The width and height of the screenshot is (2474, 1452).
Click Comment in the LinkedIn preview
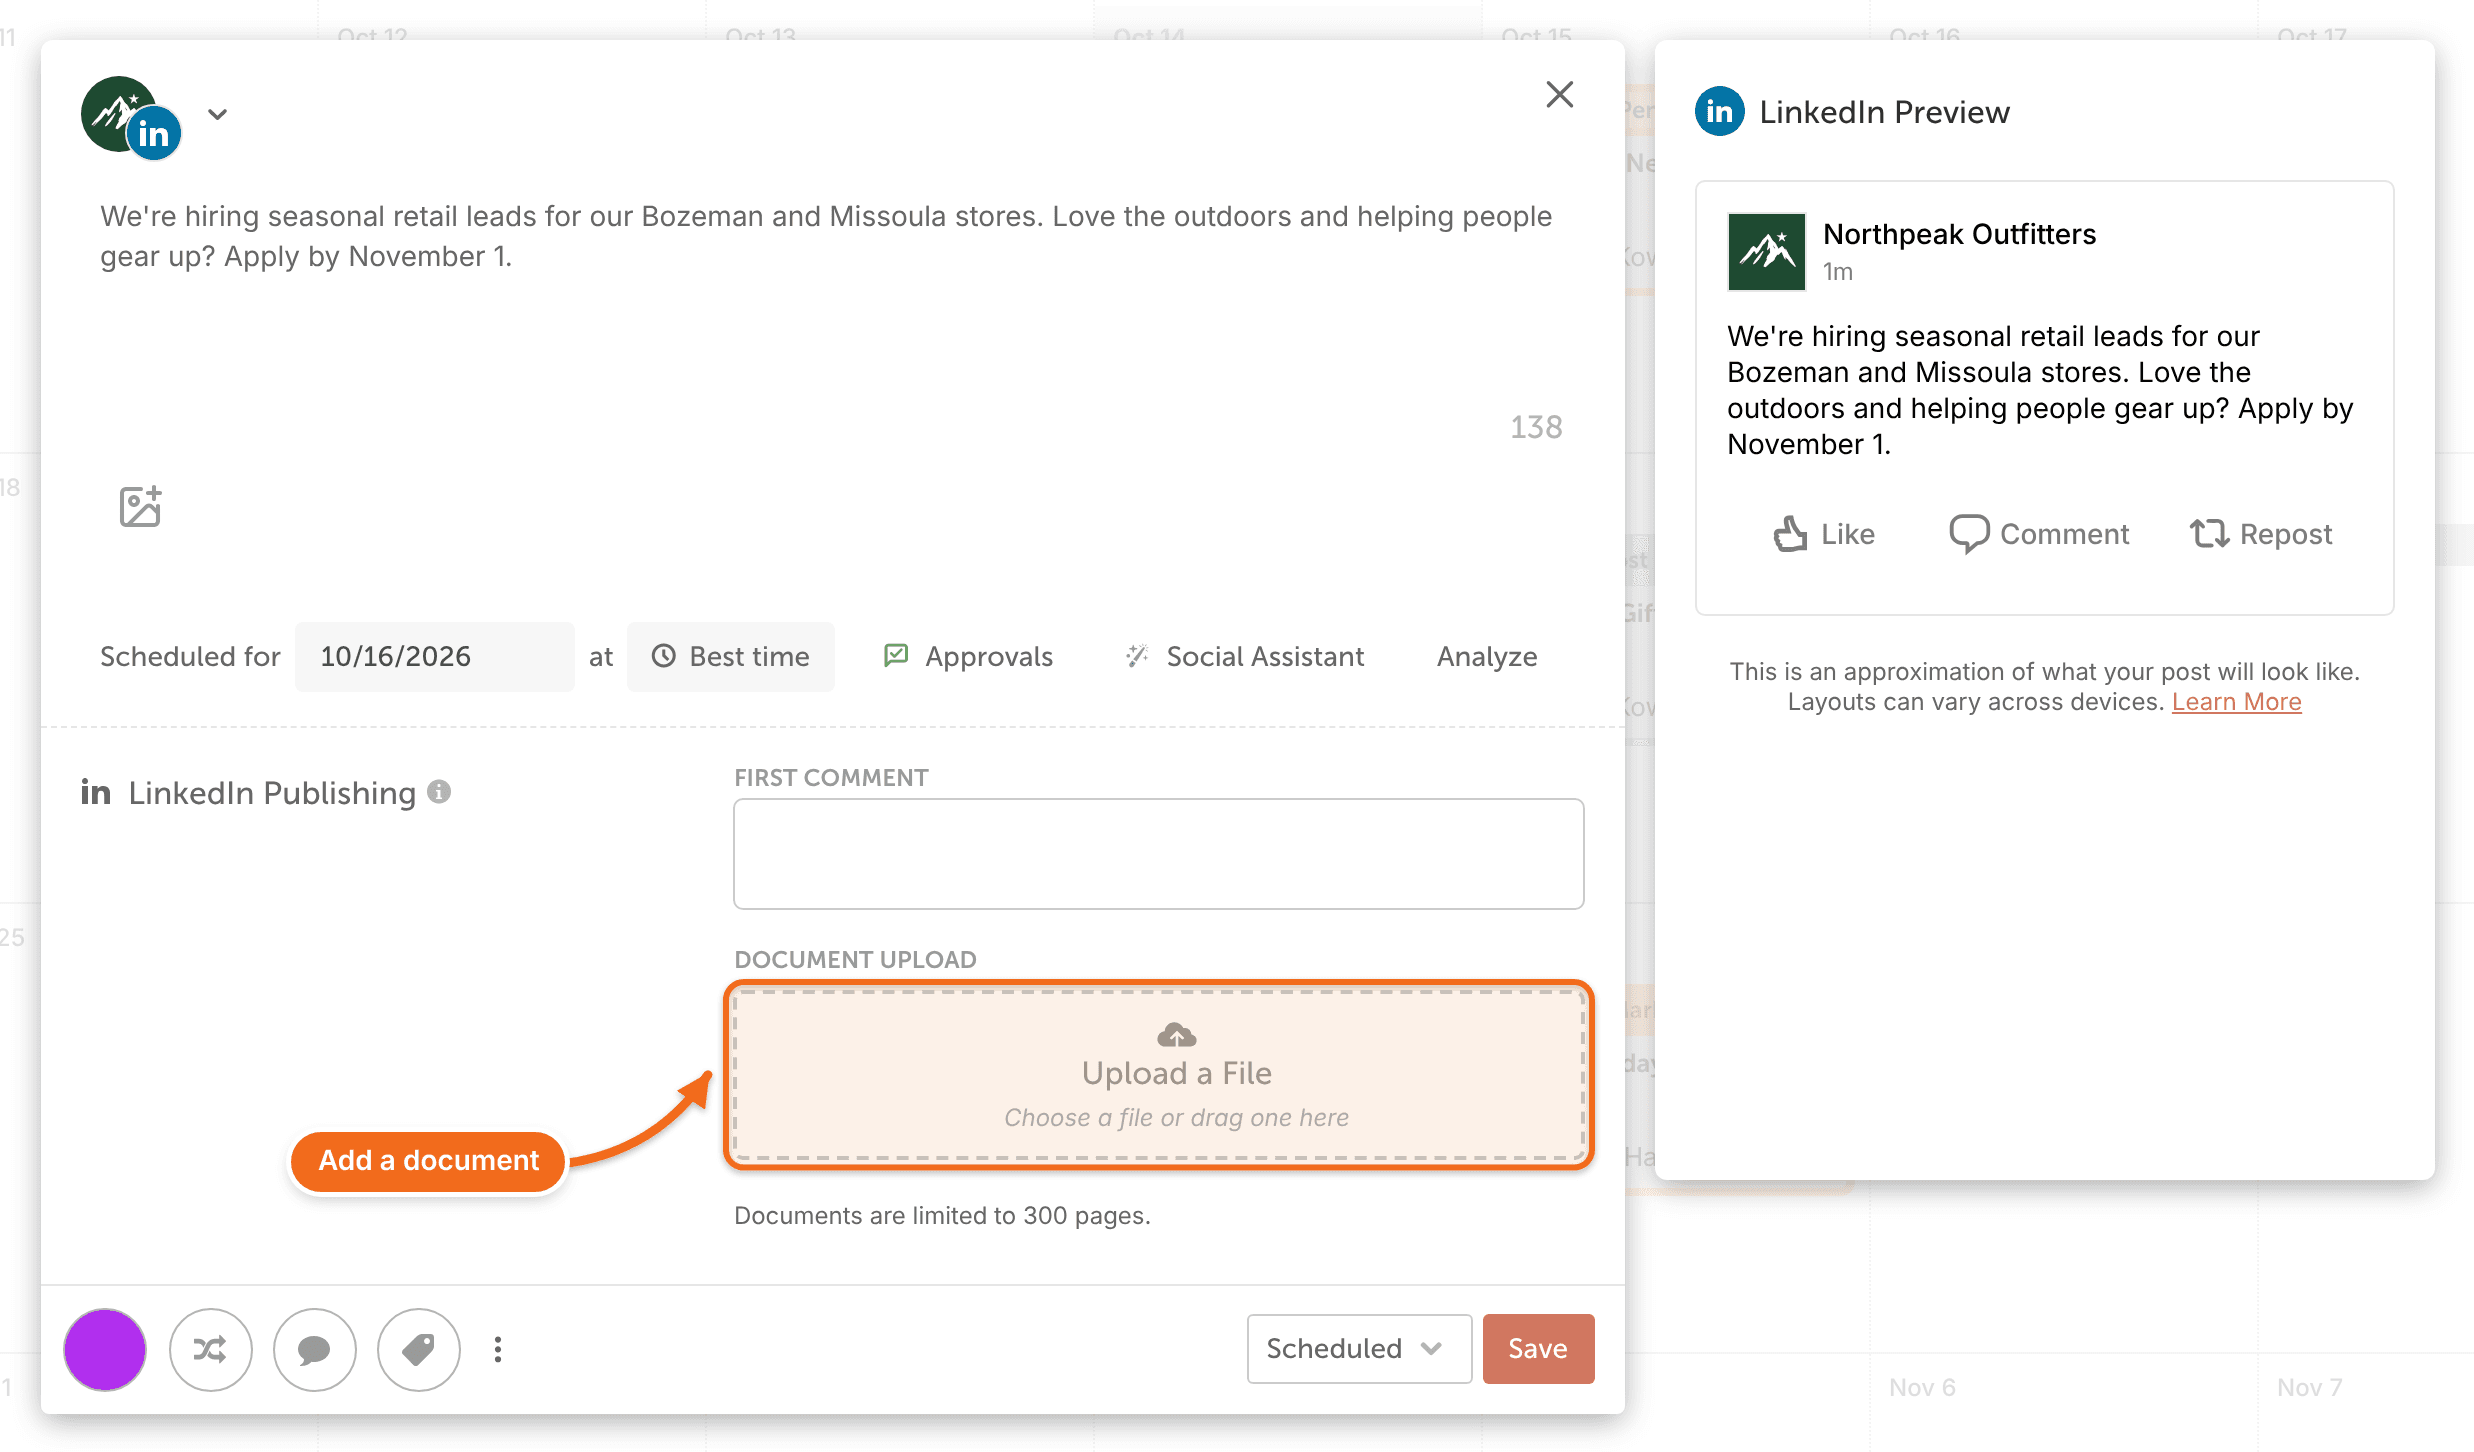2039,534
